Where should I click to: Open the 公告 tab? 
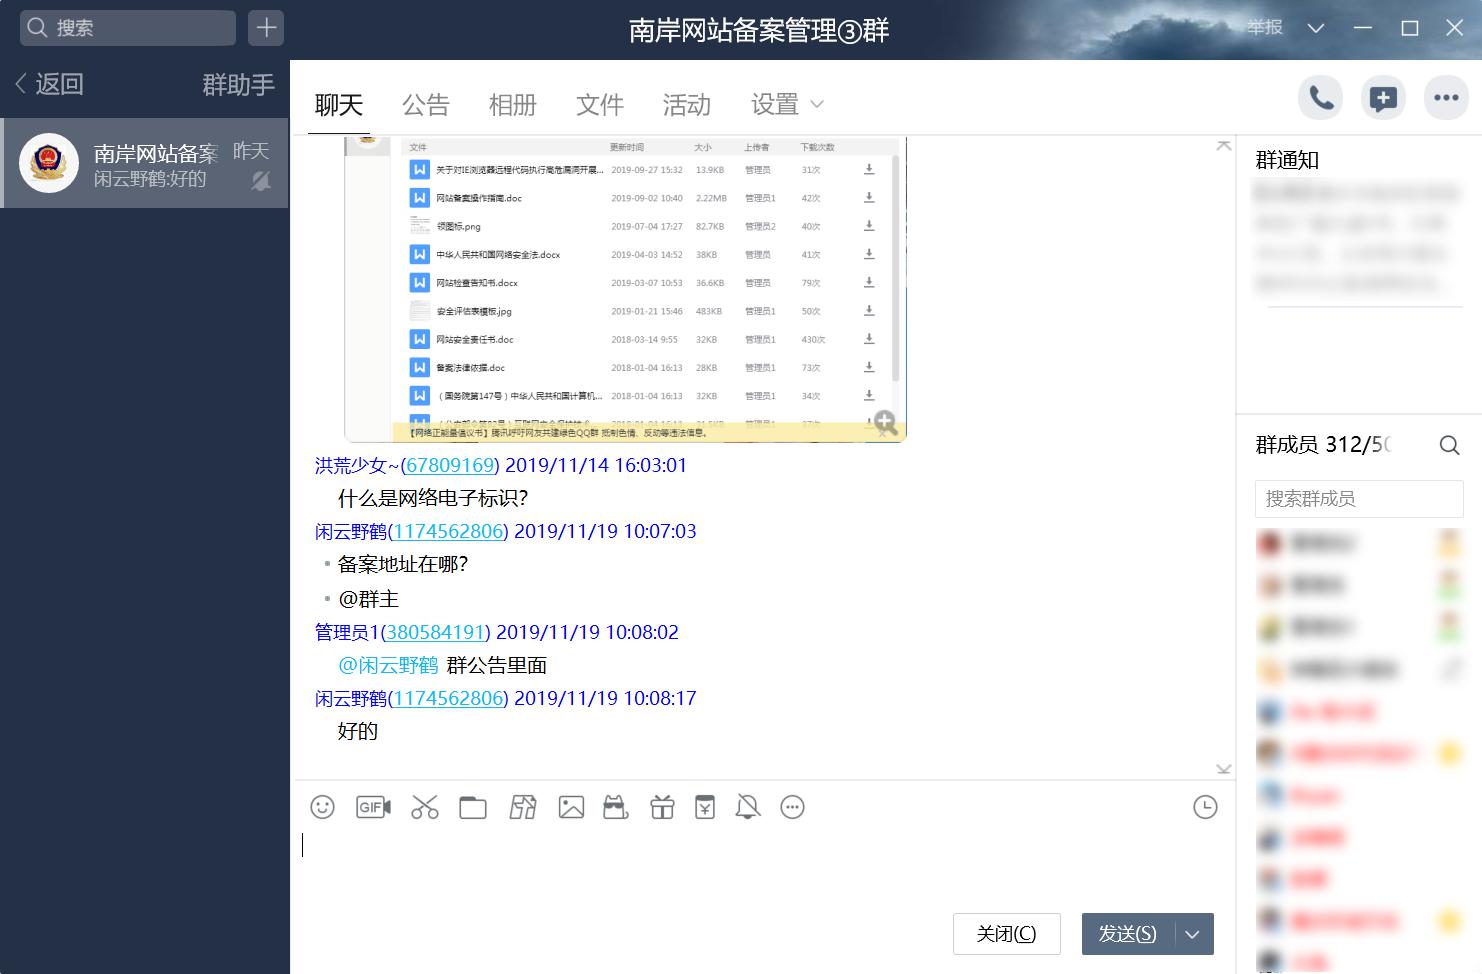coord(426,105)
